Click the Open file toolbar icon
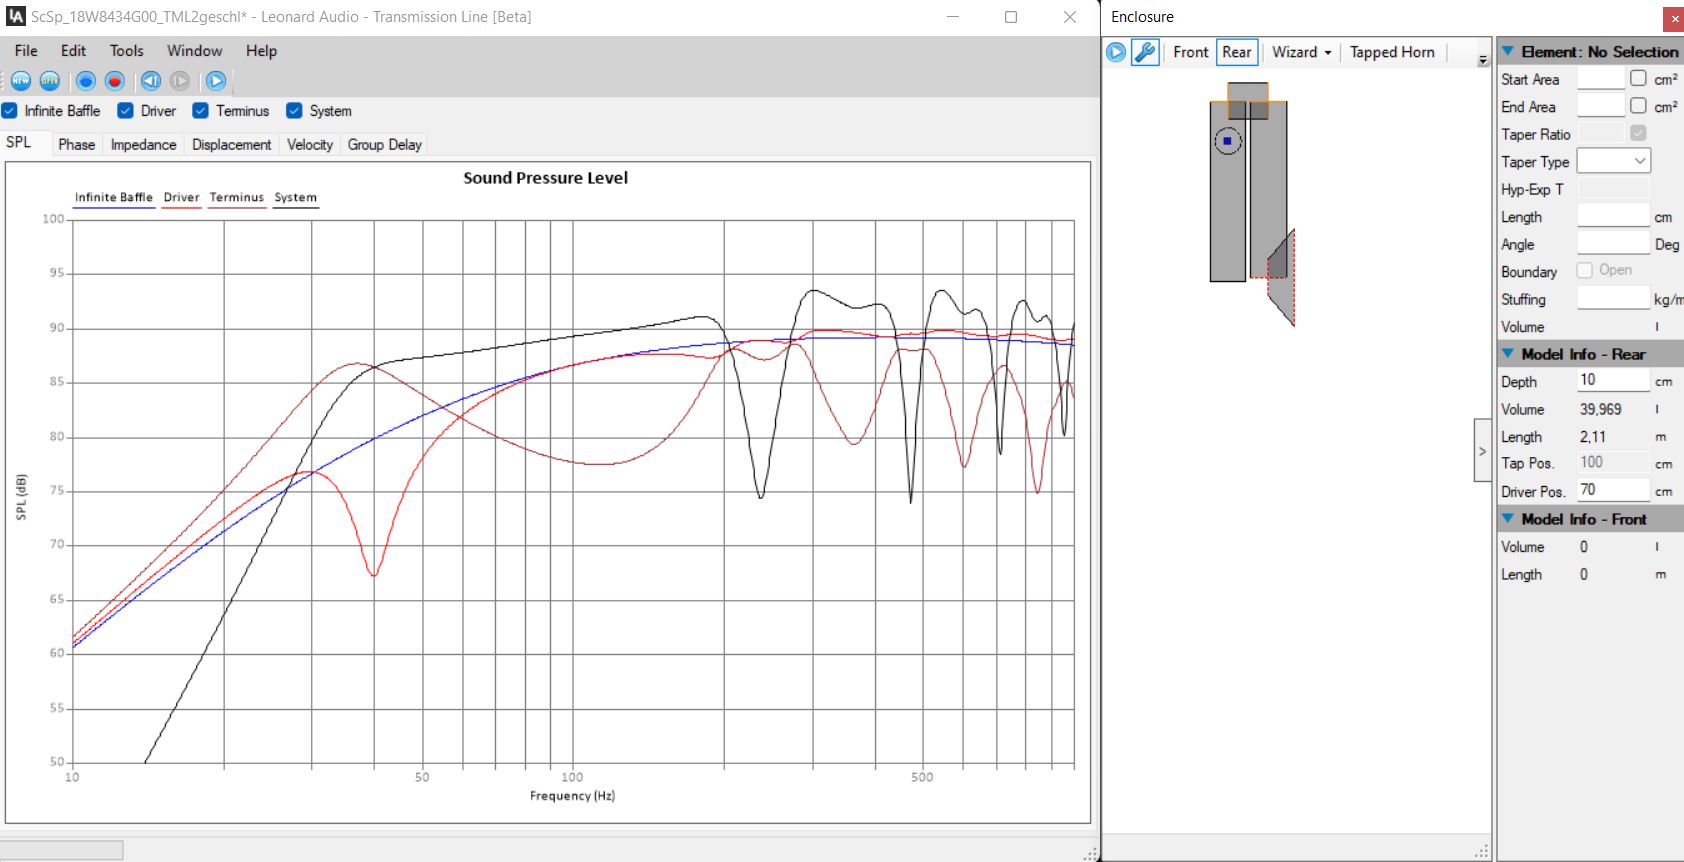The height and width of the screenshot is (862, 1684). coord(50,81)
